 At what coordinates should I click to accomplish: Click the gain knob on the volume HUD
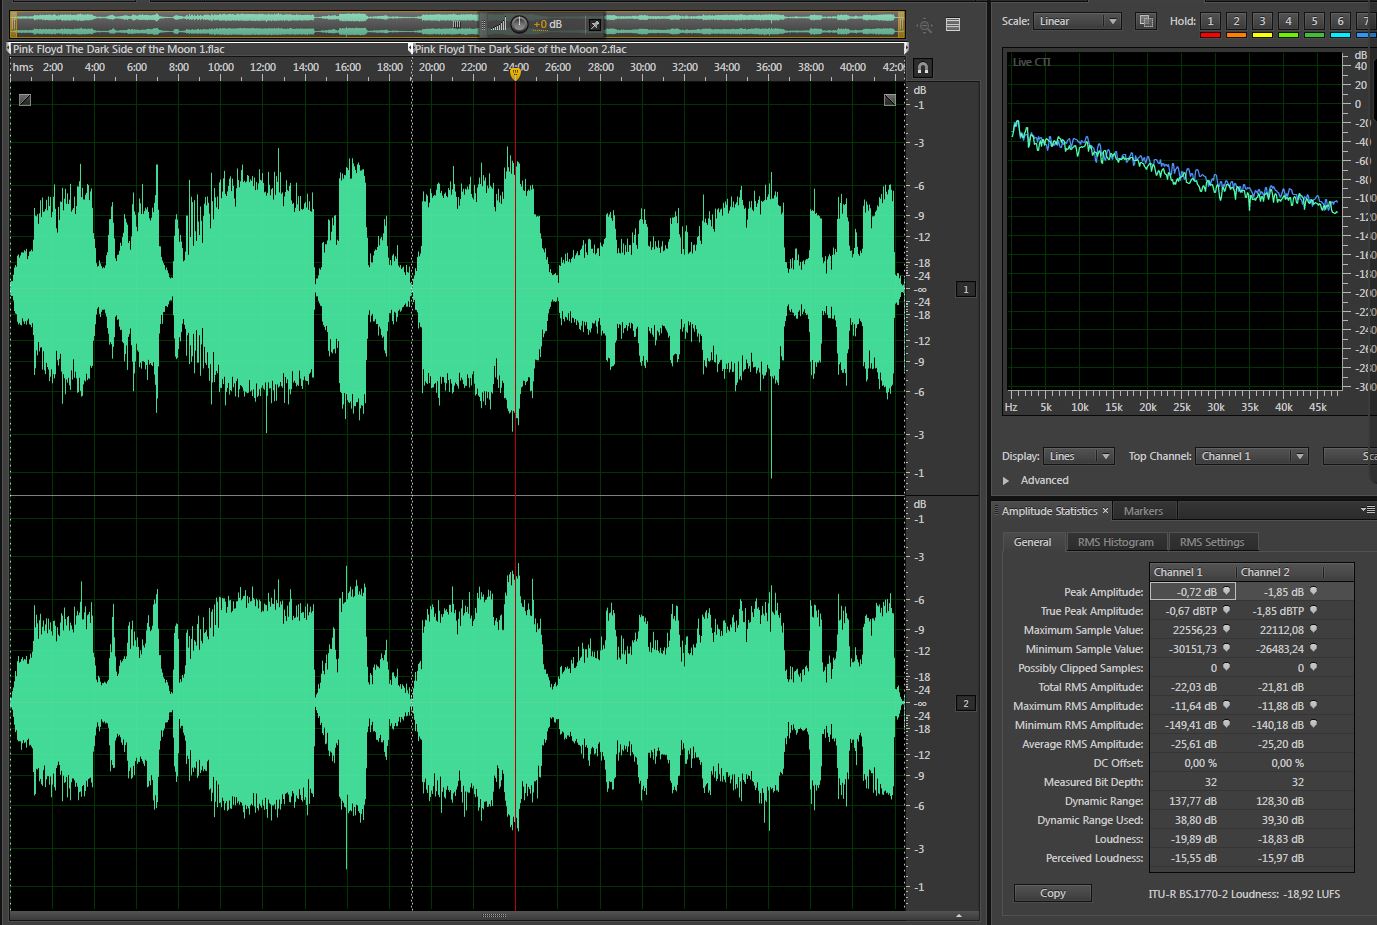click(519, 25)
